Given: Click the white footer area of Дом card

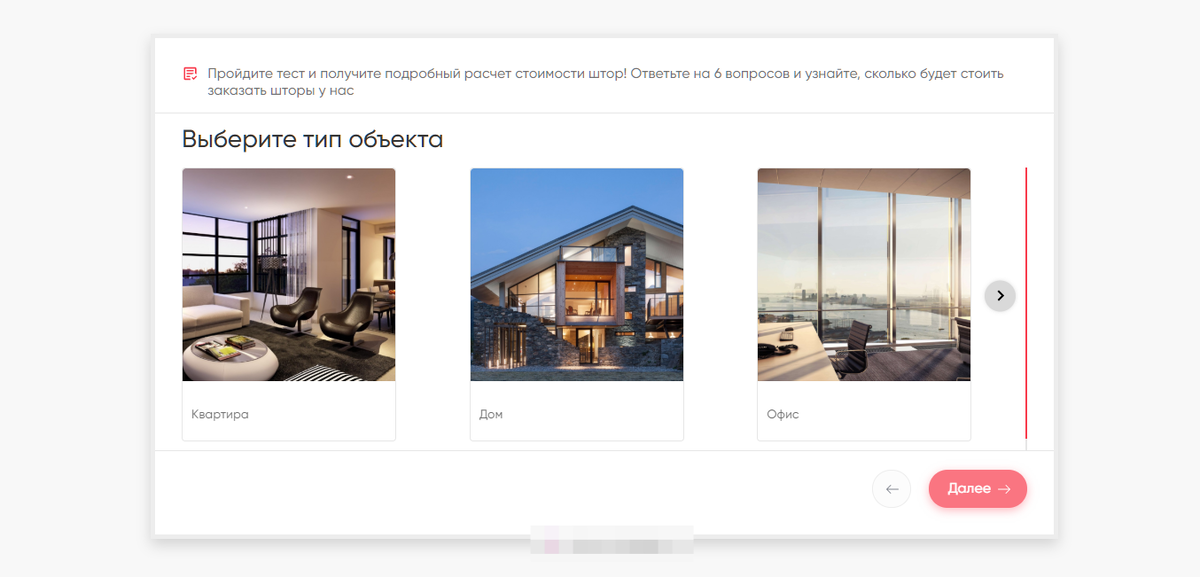Looking at the screenshot, I should 577,410.
